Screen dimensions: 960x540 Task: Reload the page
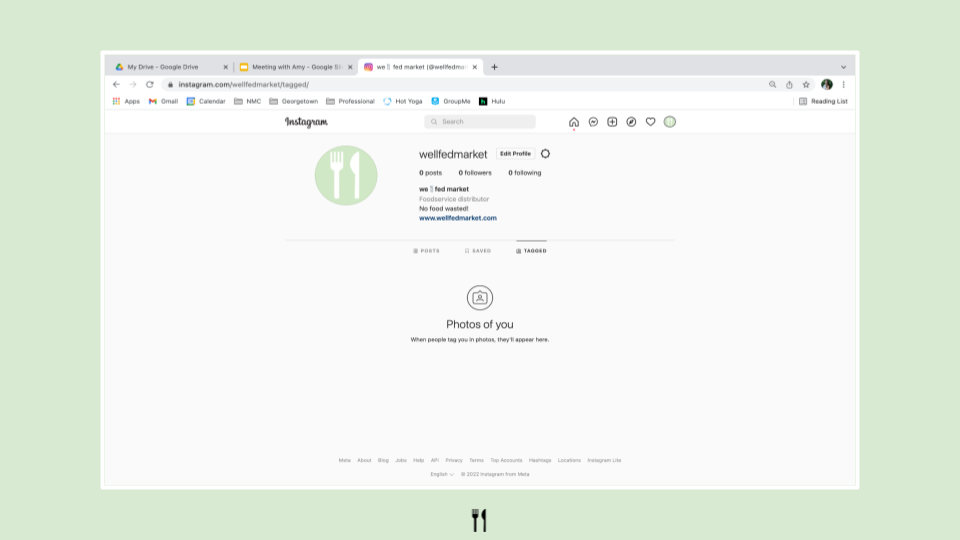(x=149, y=84)
